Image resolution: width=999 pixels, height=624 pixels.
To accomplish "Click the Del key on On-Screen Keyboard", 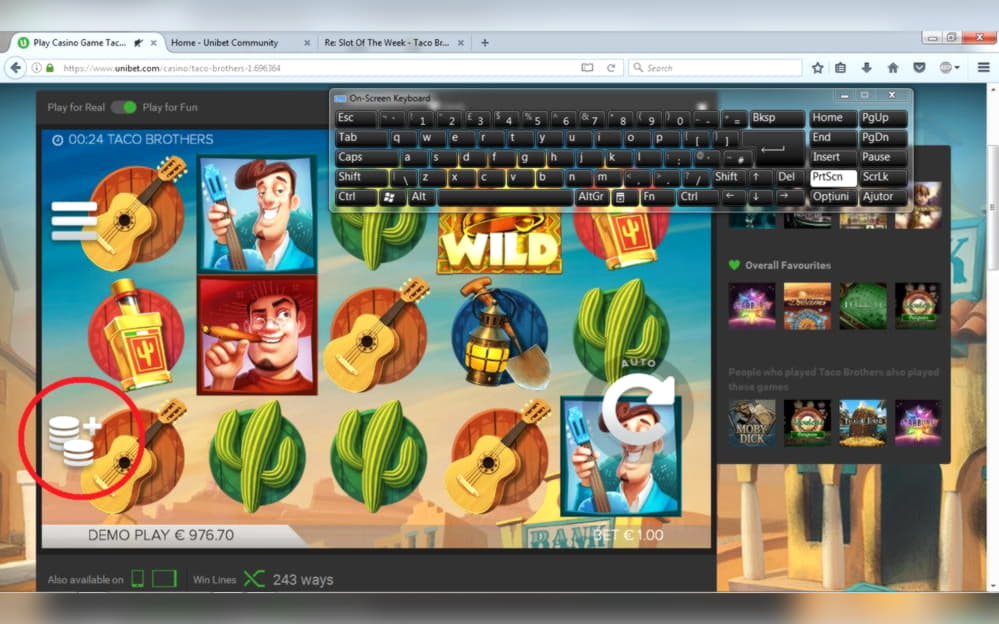I will pos(790,177).
